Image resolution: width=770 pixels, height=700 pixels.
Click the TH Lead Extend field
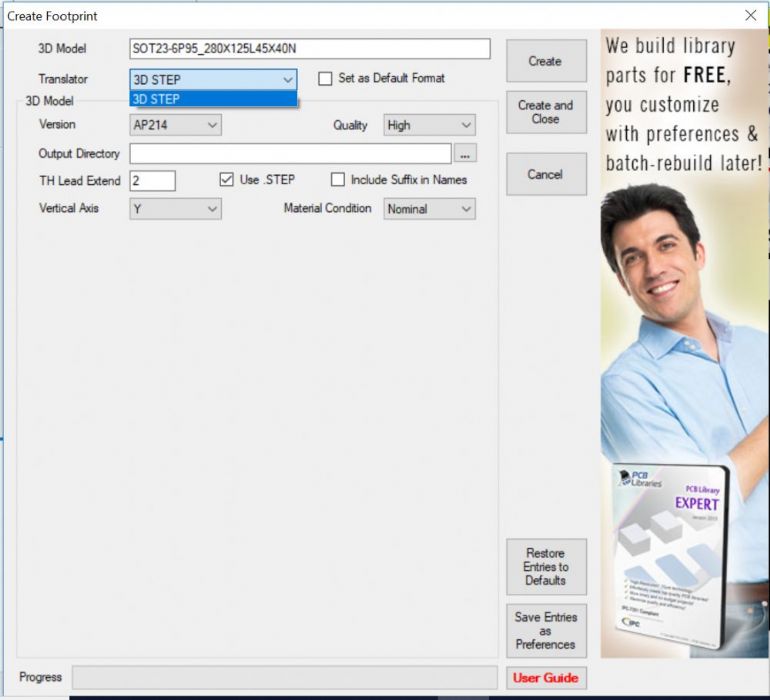(152, 181)
